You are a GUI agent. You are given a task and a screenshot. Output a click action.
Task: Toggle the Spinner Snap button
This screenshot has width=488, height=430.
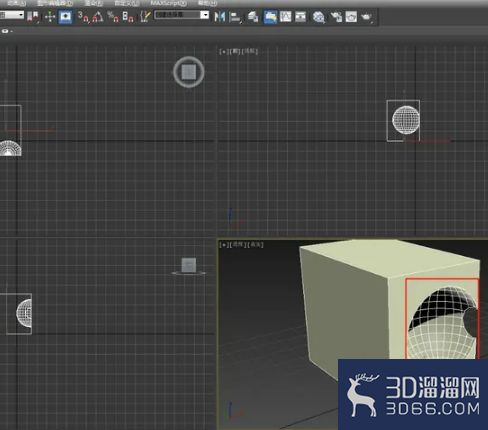(x=128, y=16)
